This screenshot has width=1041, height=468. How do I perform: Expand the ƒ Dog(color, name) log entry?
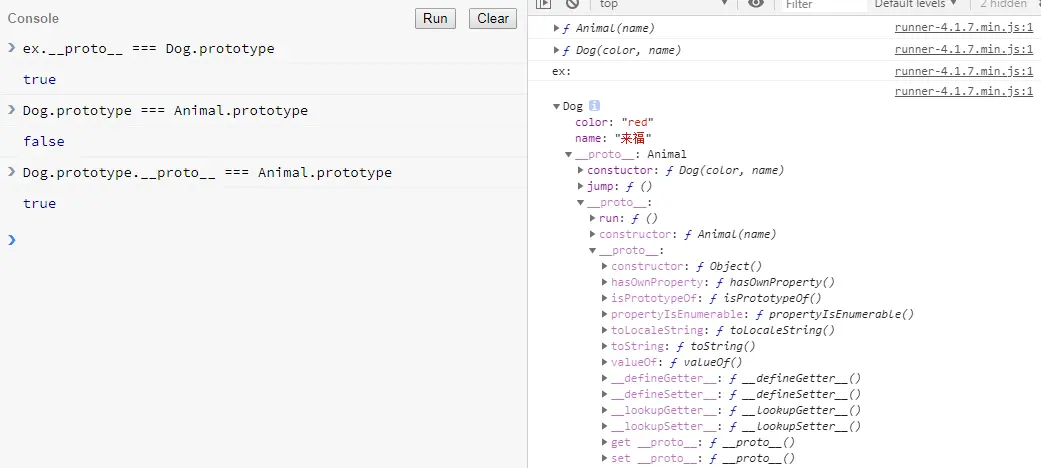point(556,50)
